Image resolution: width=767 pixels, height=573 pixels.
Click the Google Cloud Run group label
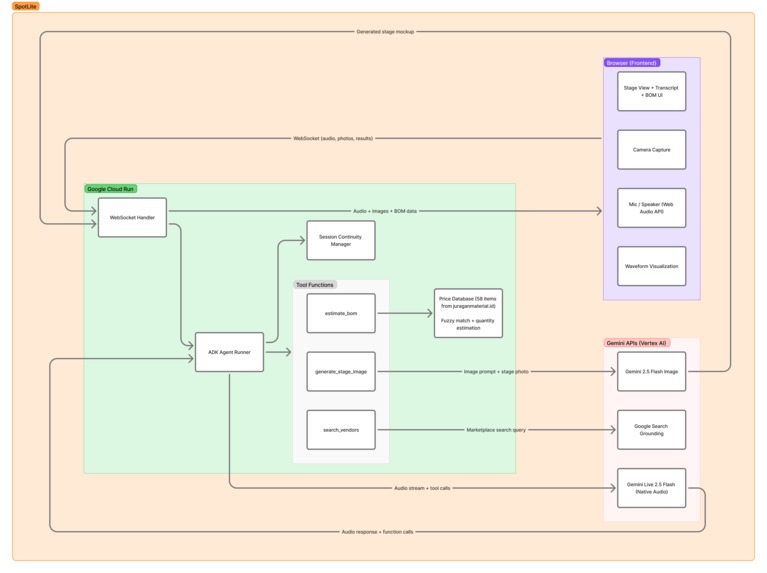click(x=111, y=189)
